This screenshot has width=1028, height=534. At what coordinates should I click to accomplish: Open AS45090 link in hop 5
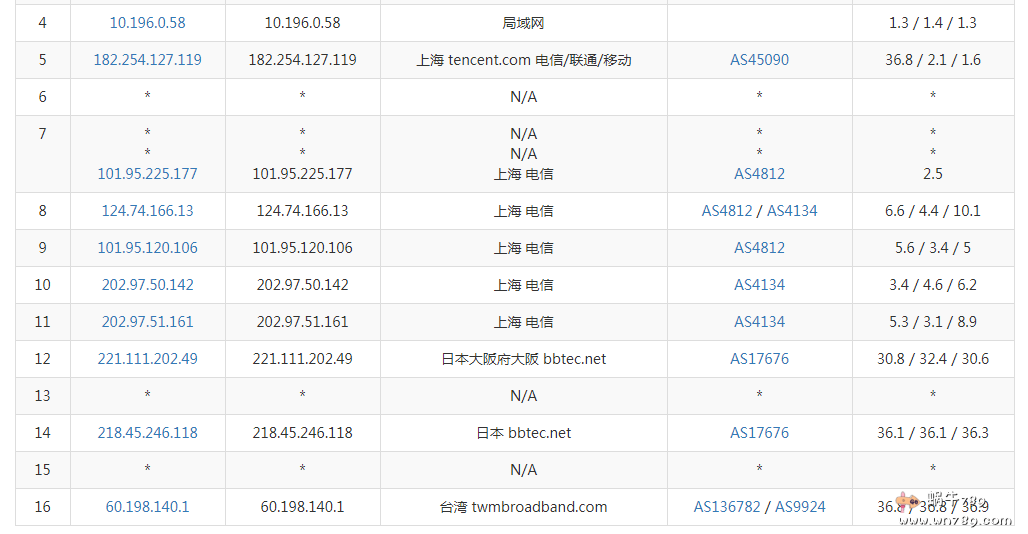pos(759,59)
